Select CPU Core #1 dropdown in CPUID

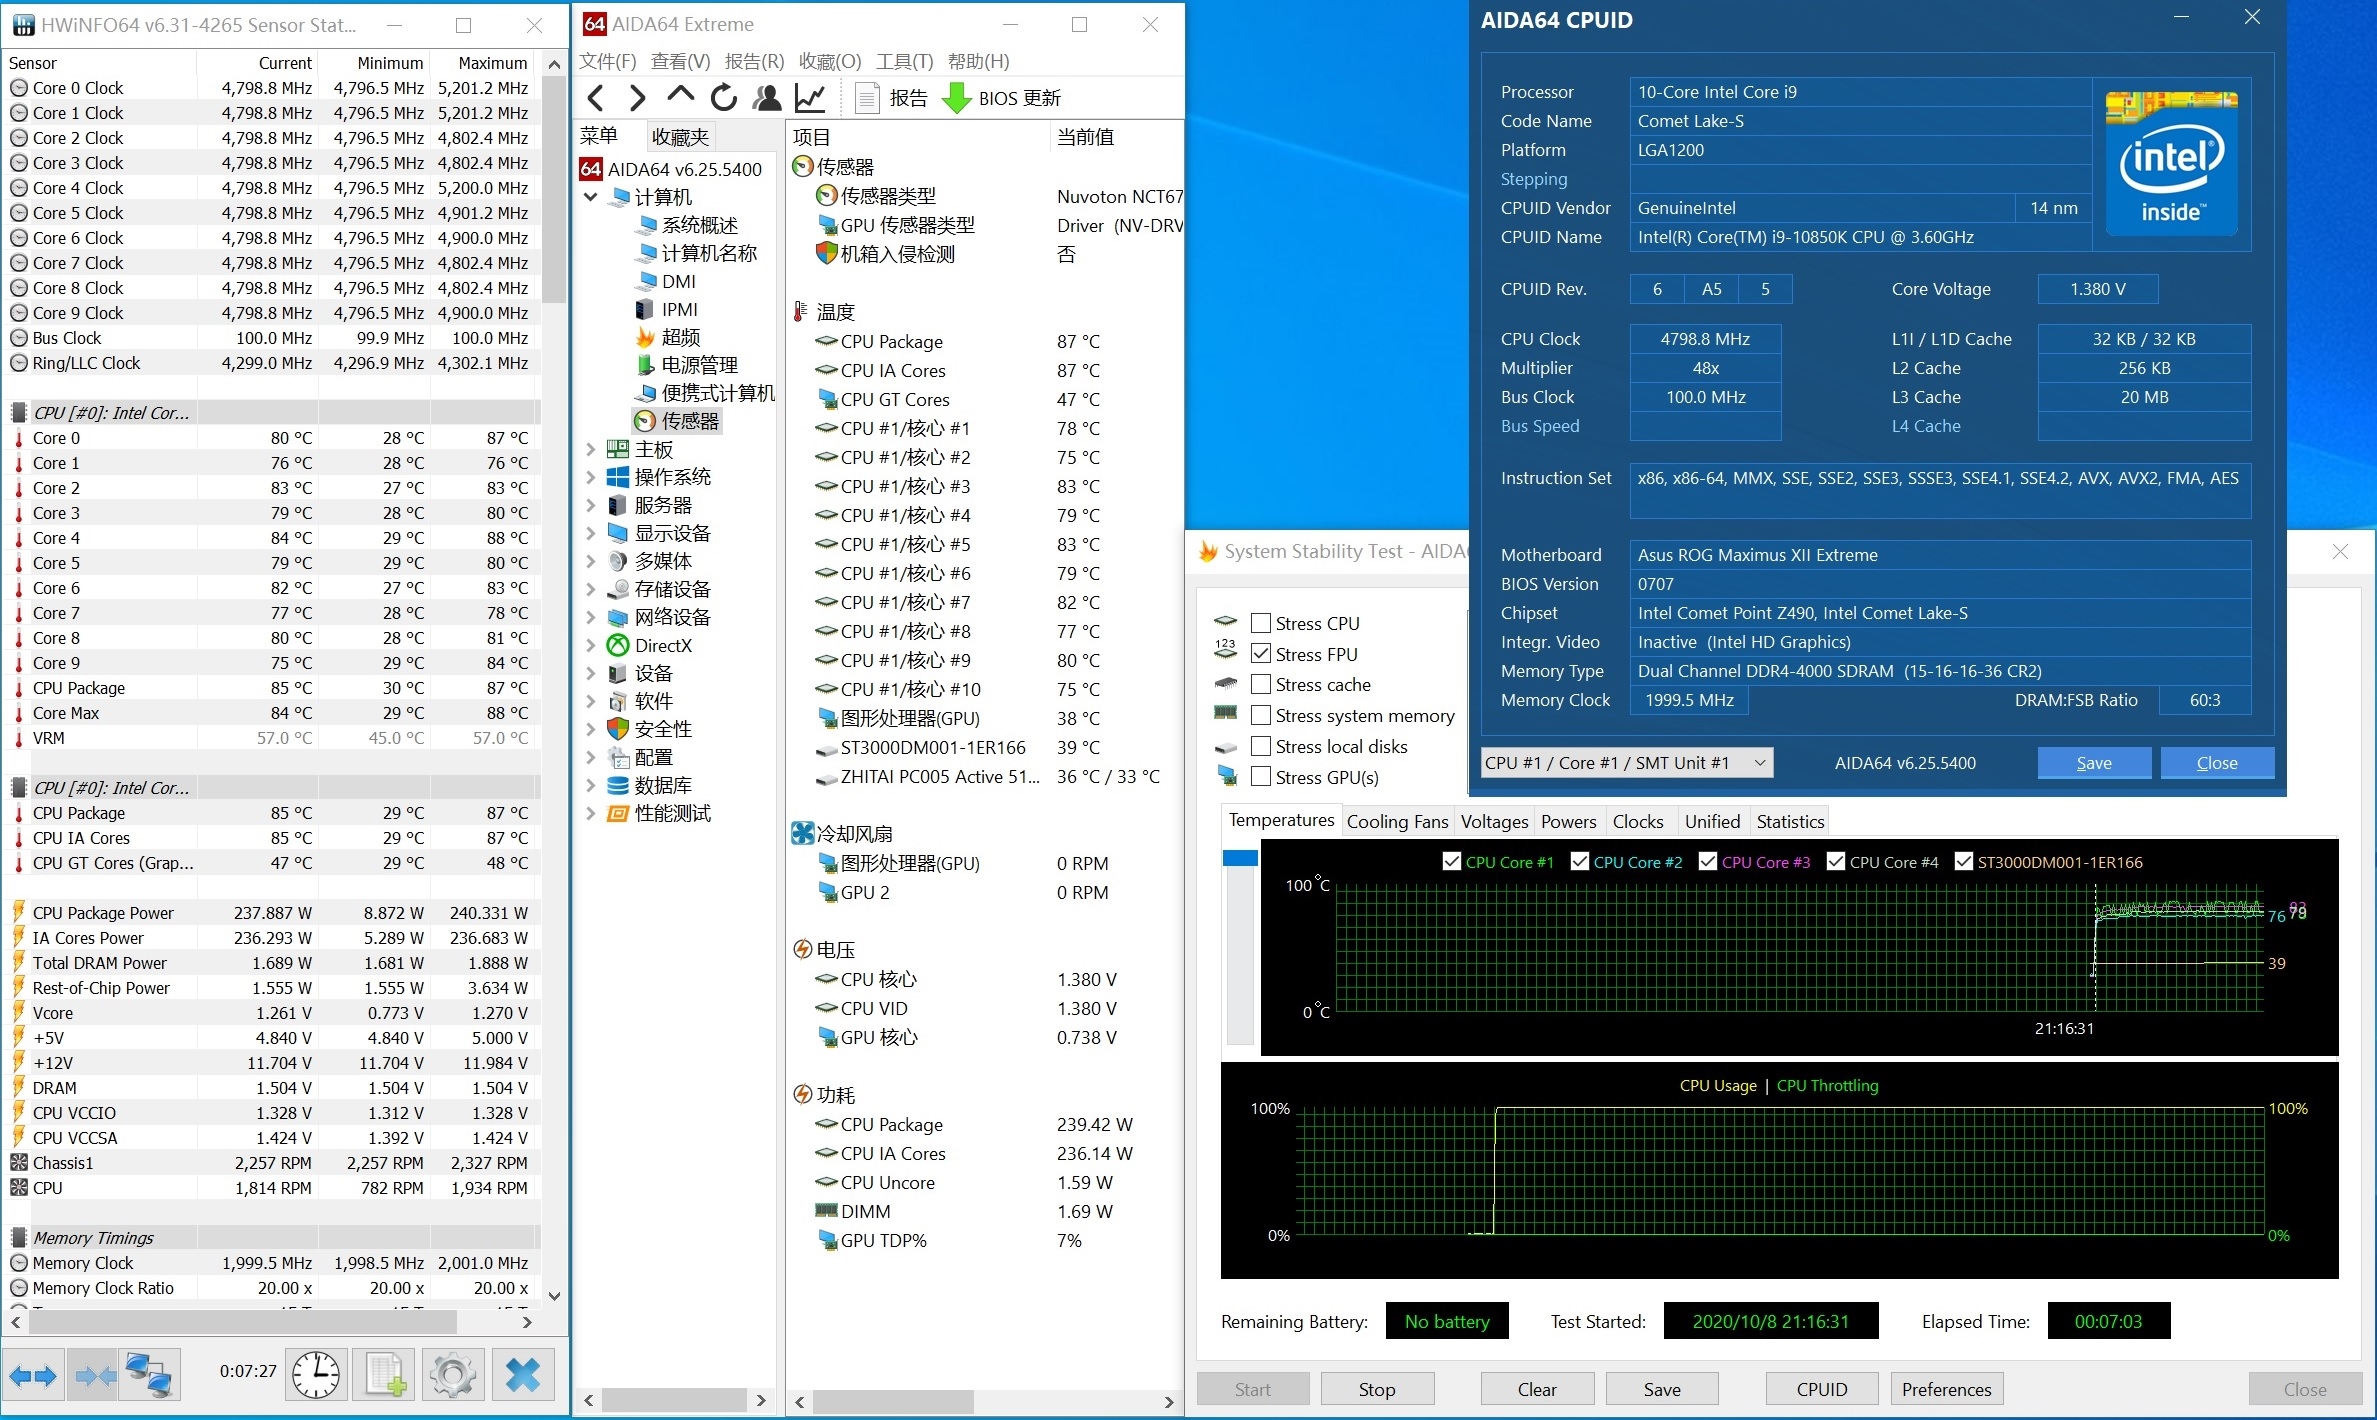[1623, 764]
